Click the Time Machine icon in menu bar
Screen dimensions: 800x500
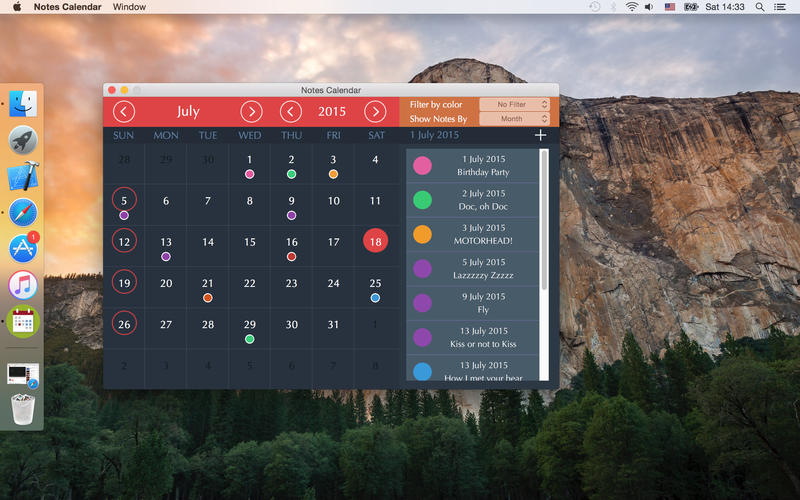click(x=594, y=7)
